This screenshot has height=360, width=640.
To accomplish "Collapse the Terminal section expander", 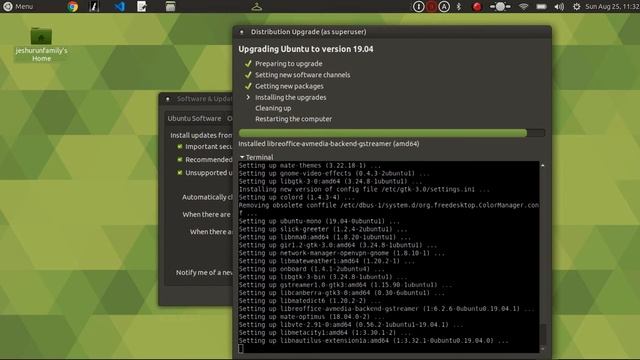I will click(242, 157).
